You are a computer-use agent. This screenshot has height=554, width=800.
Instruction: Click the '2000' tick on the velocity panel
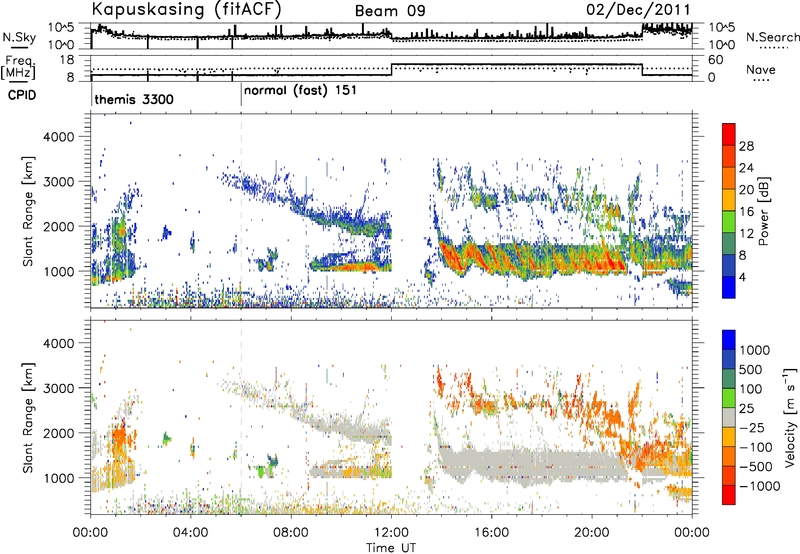coord(61,433)
